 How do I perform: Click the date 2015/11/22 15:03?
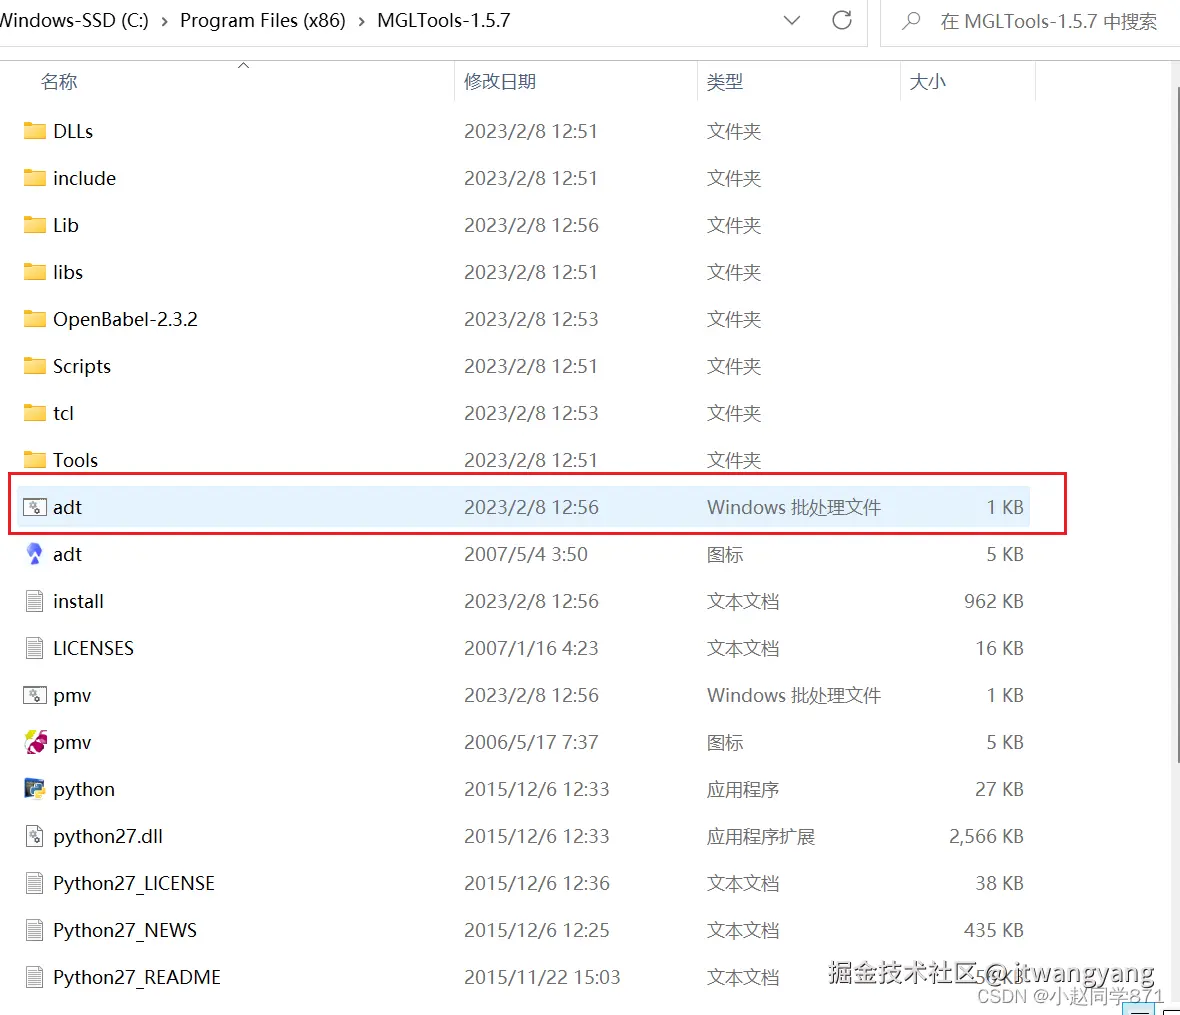542,977
